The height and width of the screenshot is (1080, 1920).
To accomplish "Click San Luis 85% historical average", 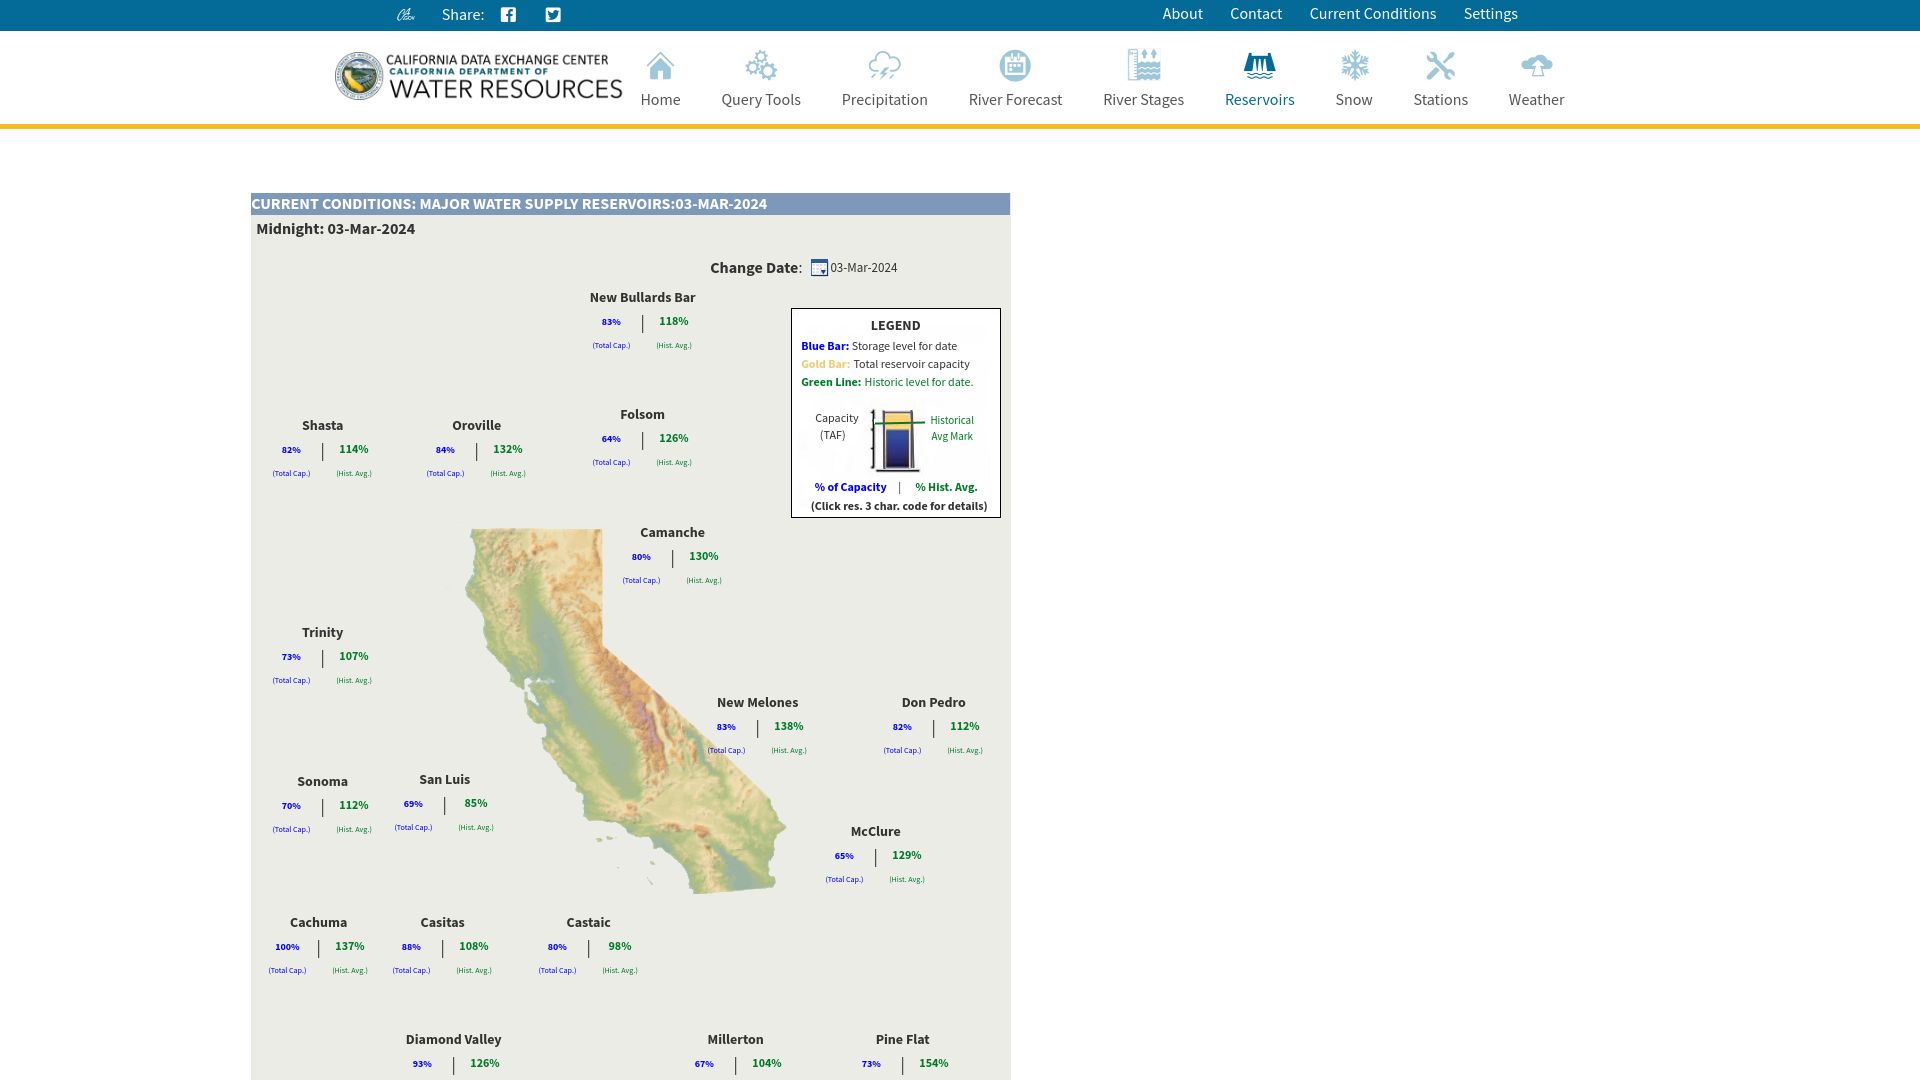I will point(476,804).
